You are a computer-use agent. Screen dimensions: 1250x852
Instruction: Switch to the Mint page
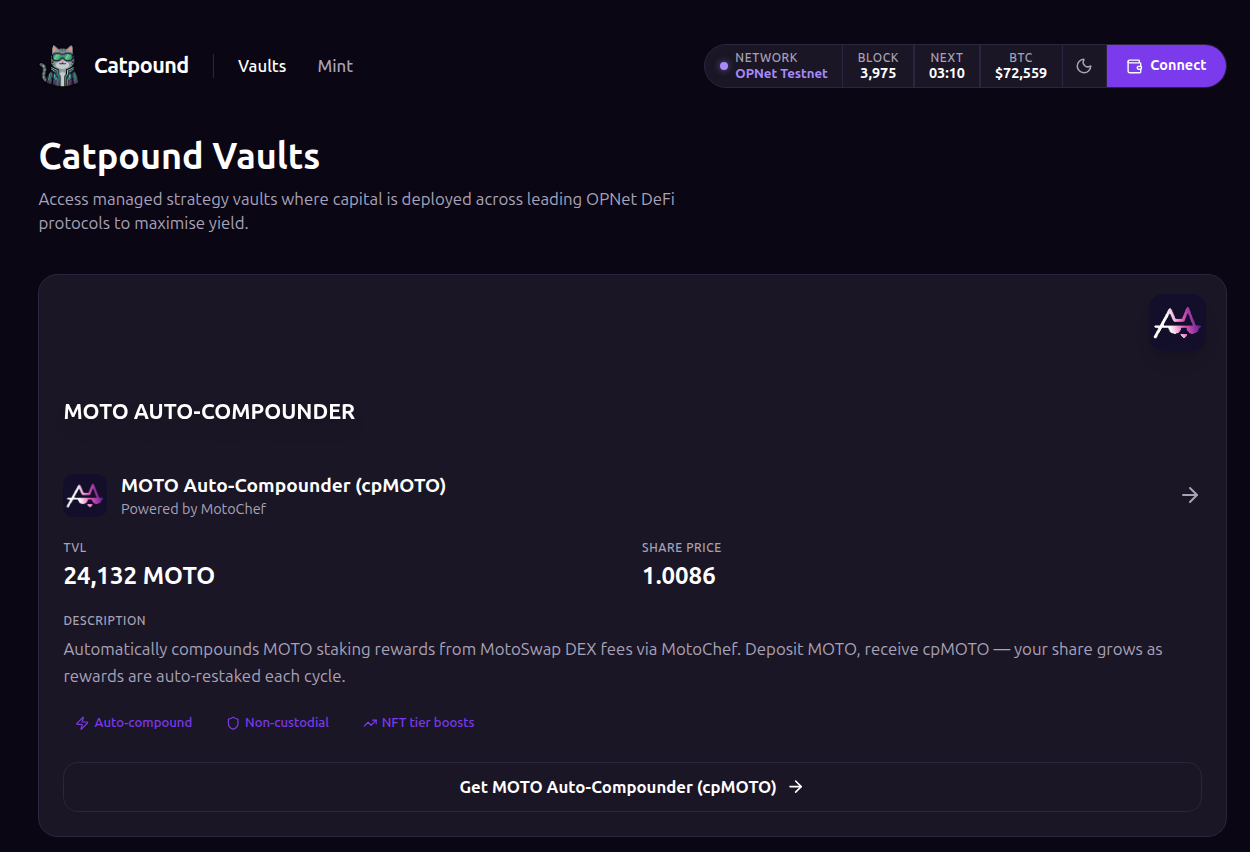(x=335, y=66)
